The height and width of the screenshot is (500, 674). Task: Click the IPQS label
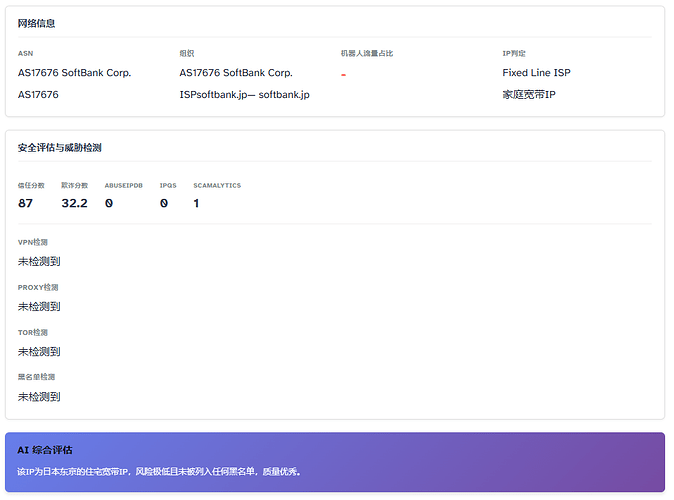168,186
